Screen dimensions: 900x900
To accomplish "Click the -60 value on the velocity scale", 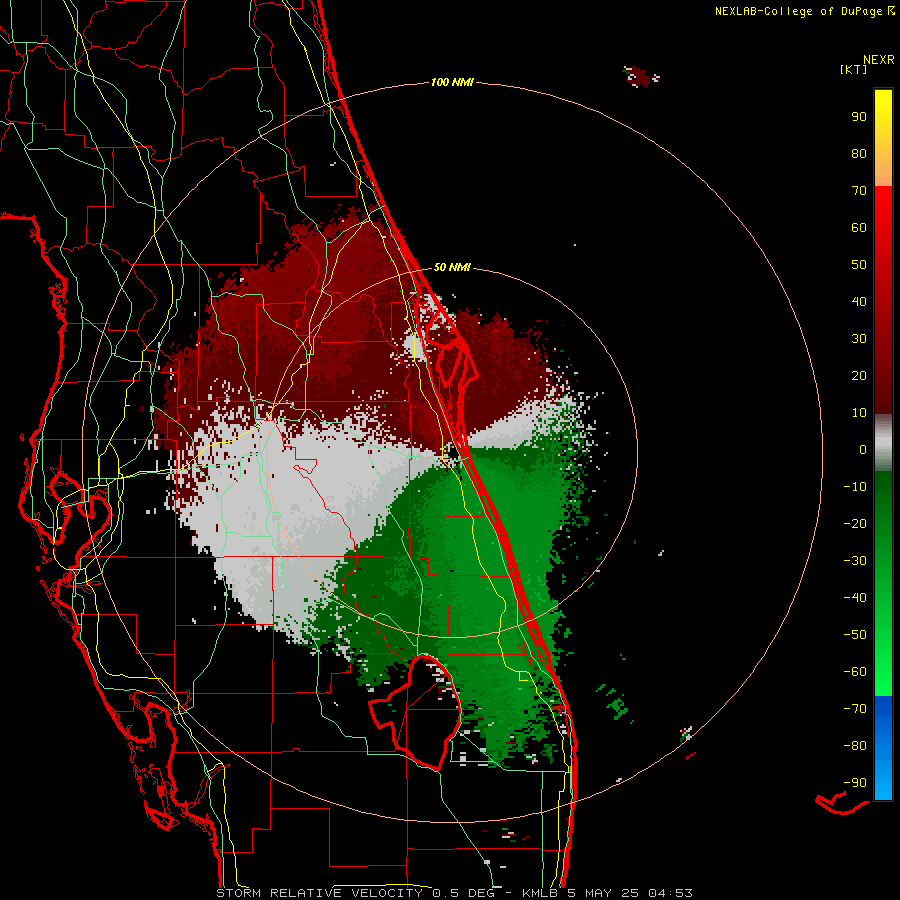I will [855, 672].
